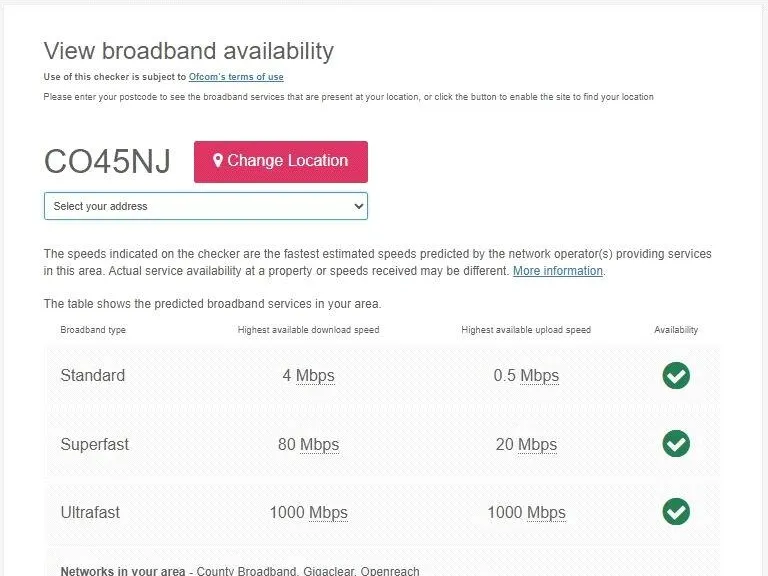The image size is (768, 576).
Task: Click Mbps abbreviation beside Superfast 80 download
Action: pos(320,444)
